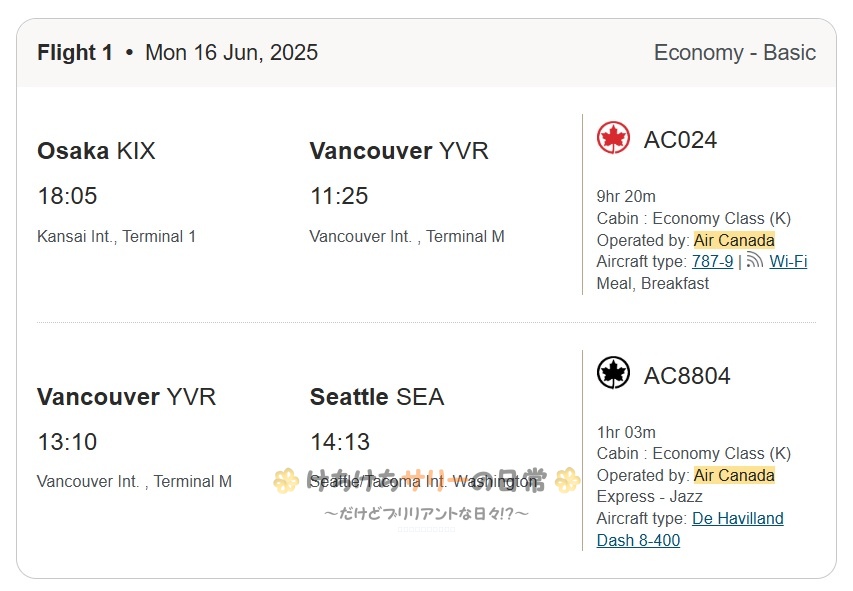Click Kansai Int., Terminal 1 text
The image size is (853, 591).
click(x=116, y=236)
